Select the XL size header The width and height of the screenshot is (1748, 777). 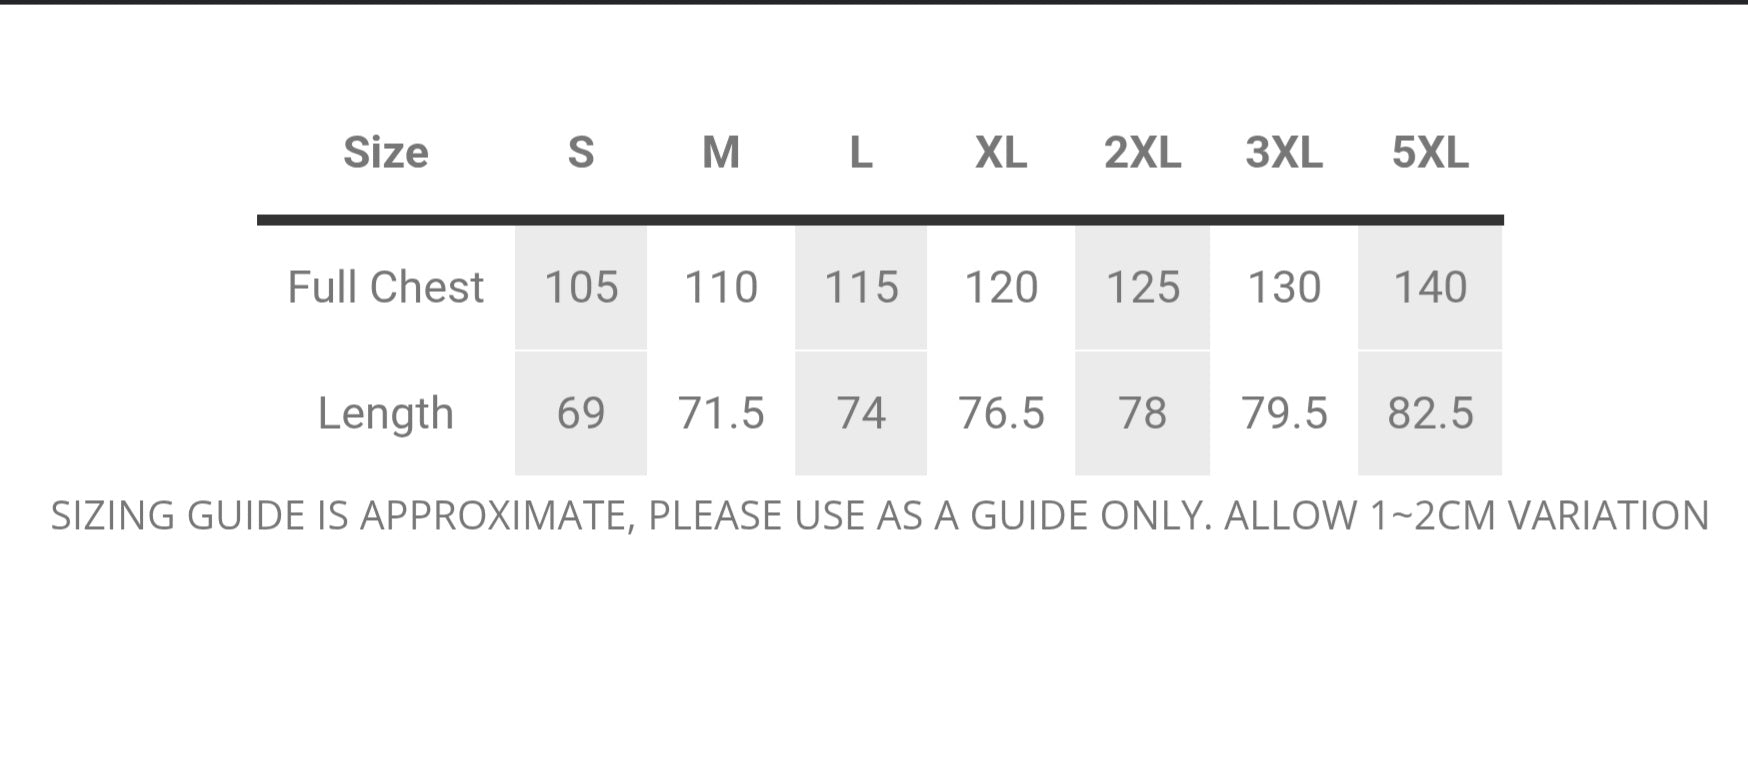click(1001, 153)
